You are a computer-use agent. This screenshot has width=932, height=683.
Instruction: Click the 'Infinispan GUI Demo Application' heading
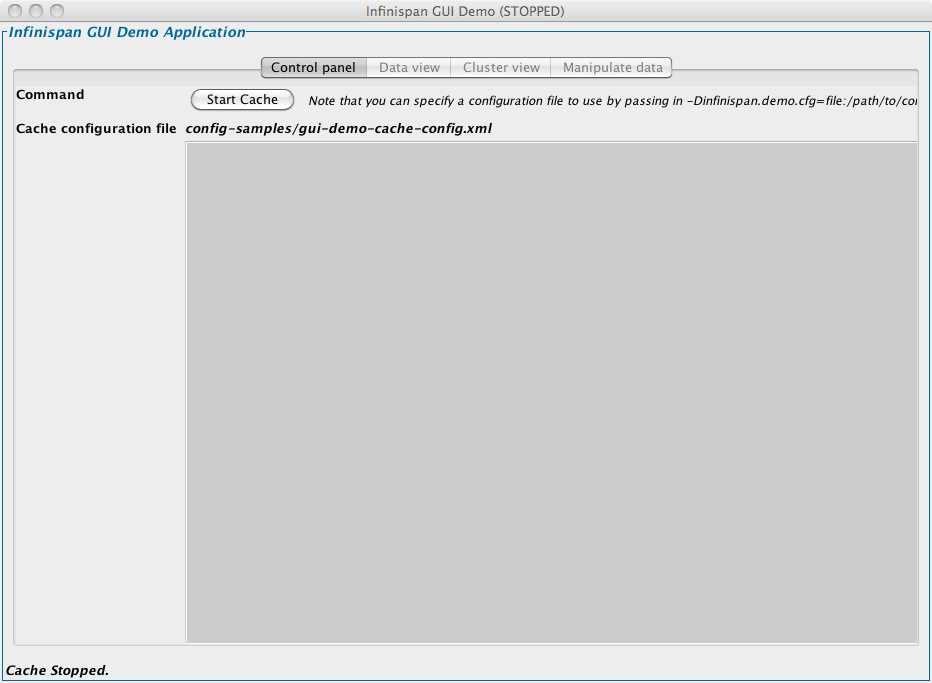(x=127, y=32)
